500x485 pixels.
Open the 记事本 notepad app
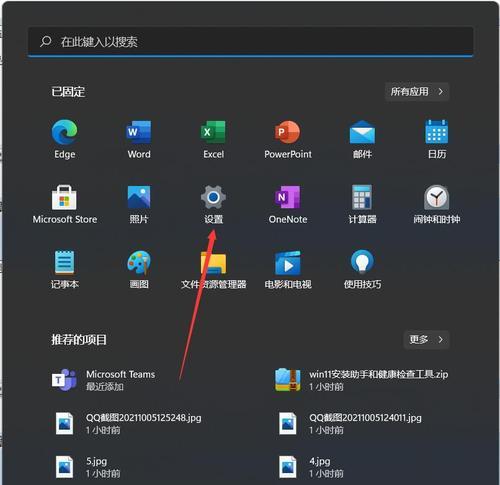point(64,262)
